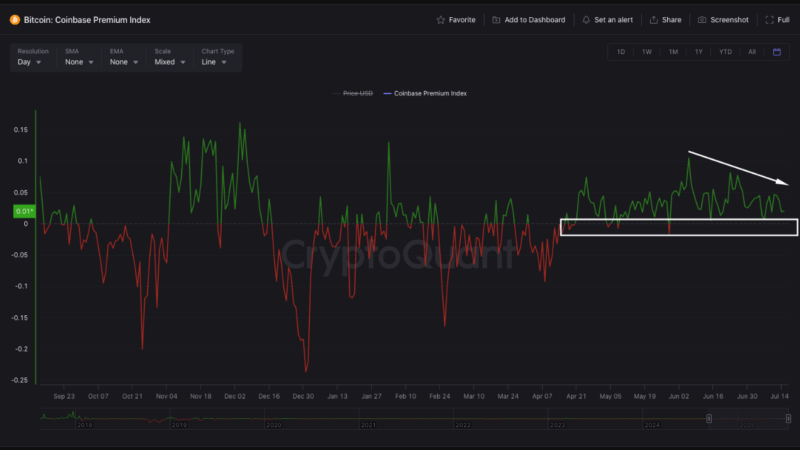Screen dimensions: 800x450
Task: Click the chart title Bitcoin: Coinbase Premium Index
Action: pyautogui.click(x=87, y=20)
